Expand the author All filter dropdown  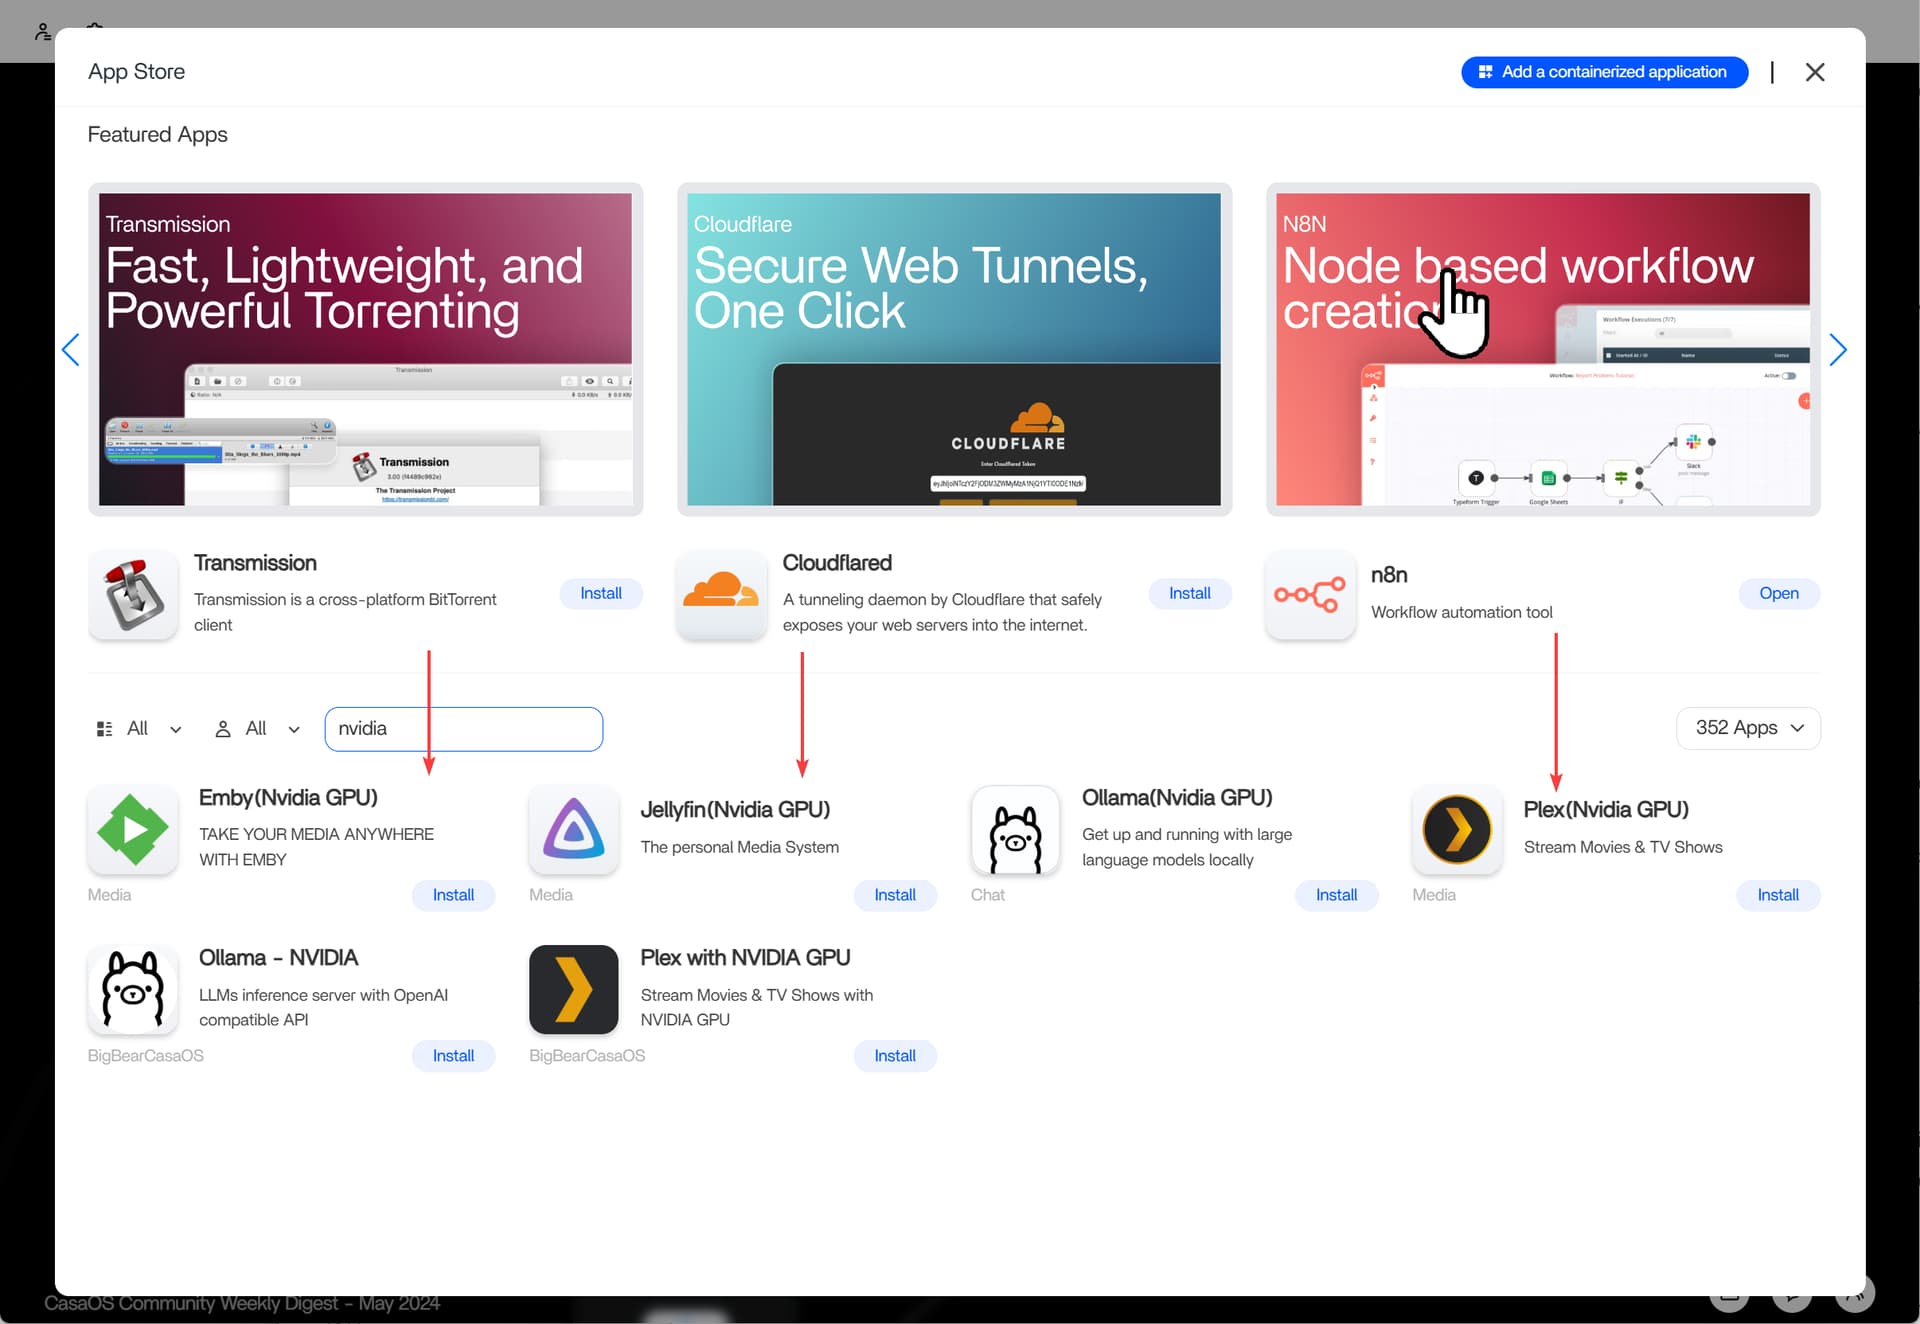click(x=257, y=729)
